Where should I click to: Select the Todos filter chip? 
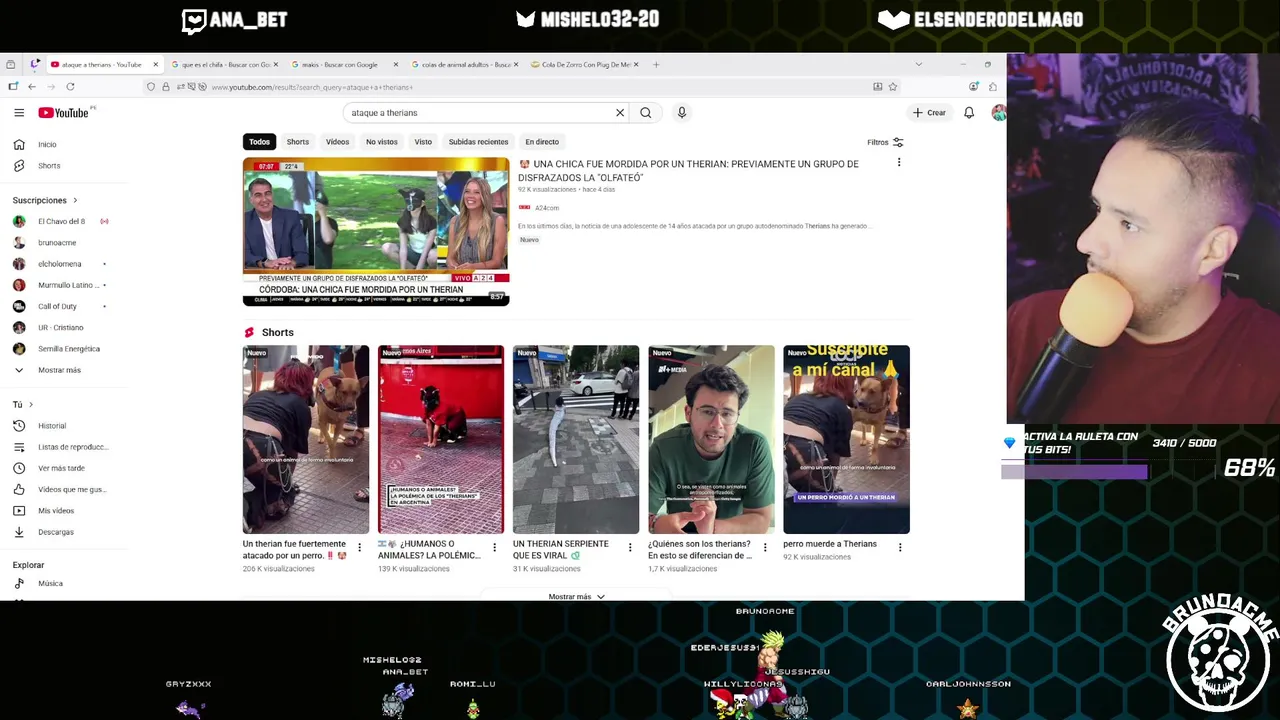[259, 142]
